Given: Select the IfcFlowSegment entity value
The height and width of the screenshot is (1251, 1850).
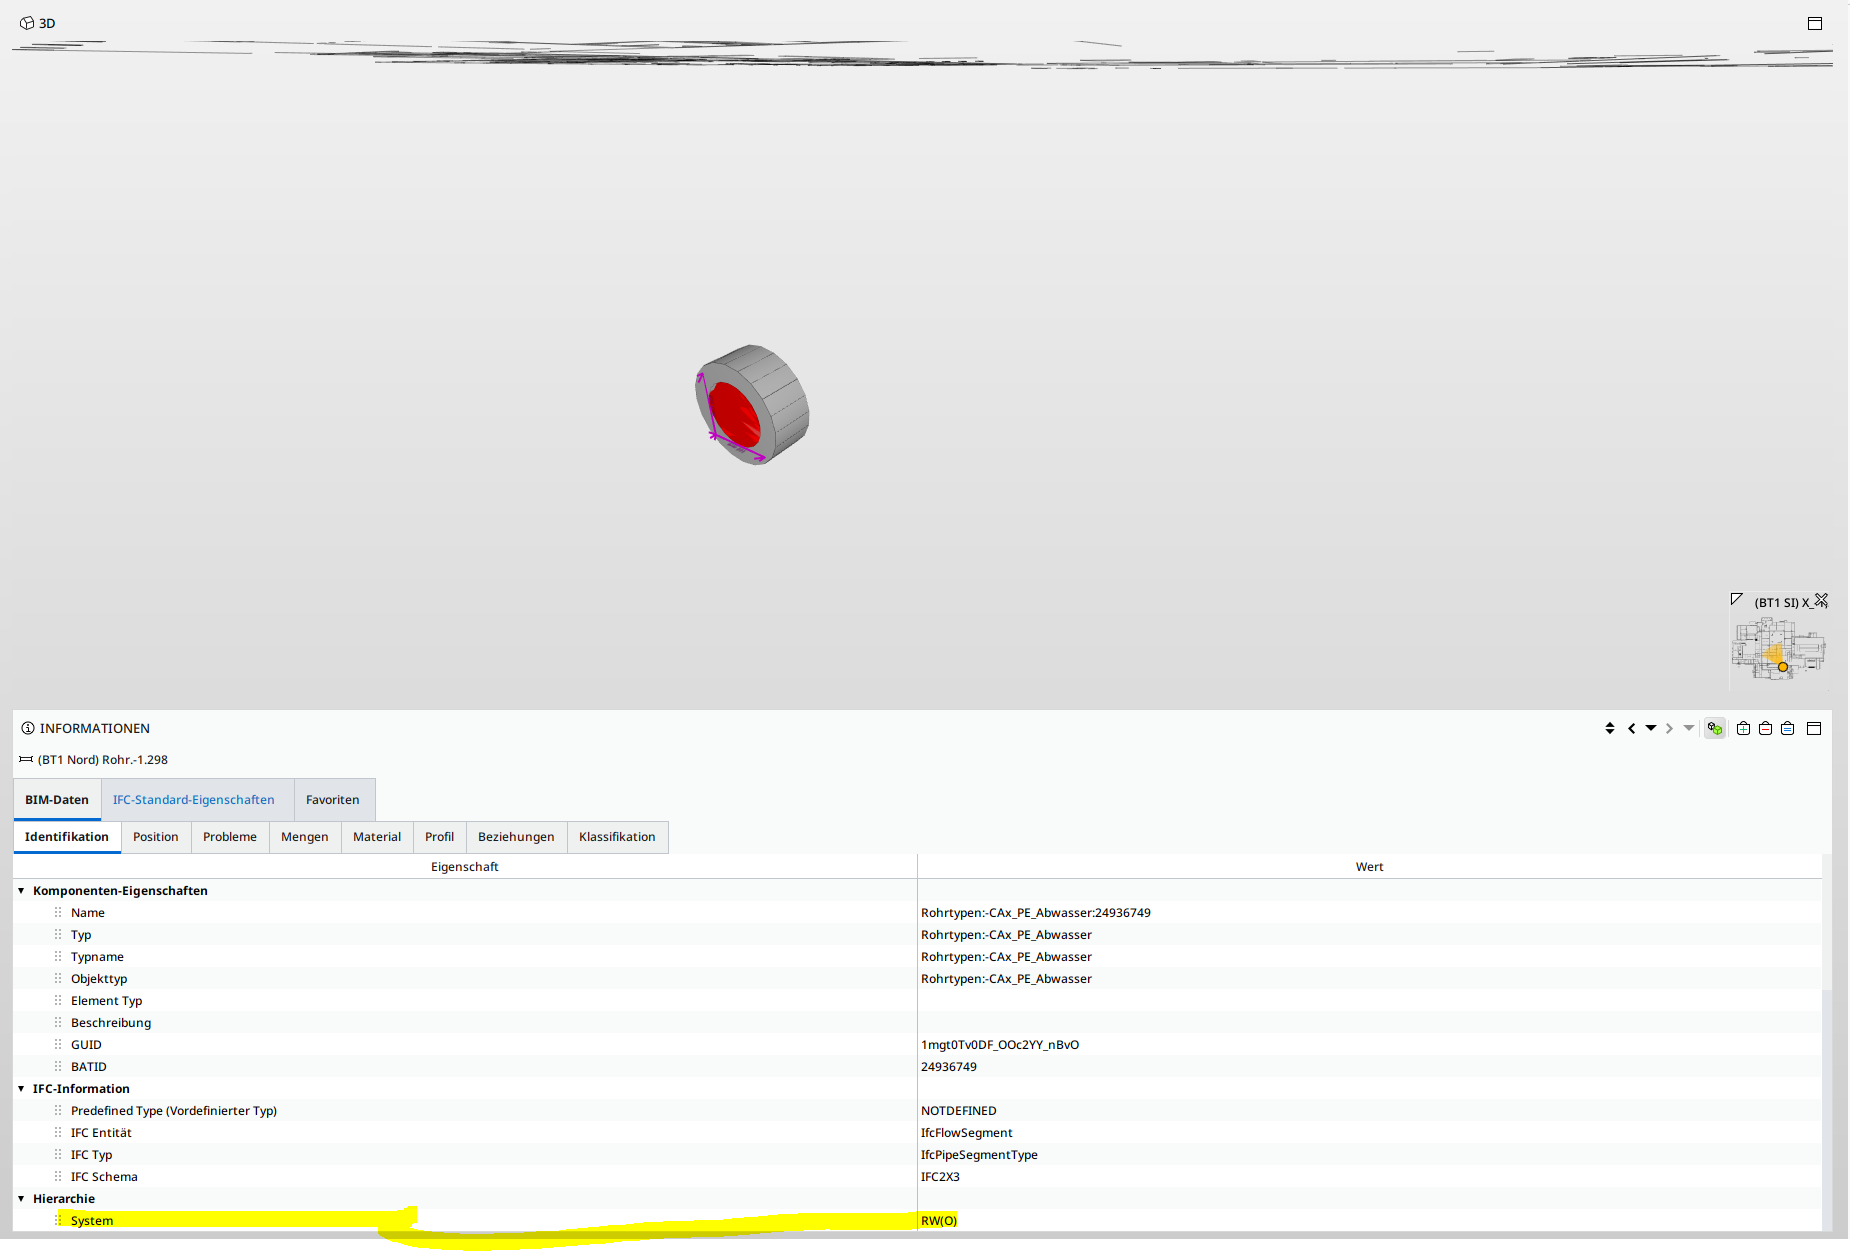Looking at the screenshot, I should pyautogui.click(x=967, y=1133).
